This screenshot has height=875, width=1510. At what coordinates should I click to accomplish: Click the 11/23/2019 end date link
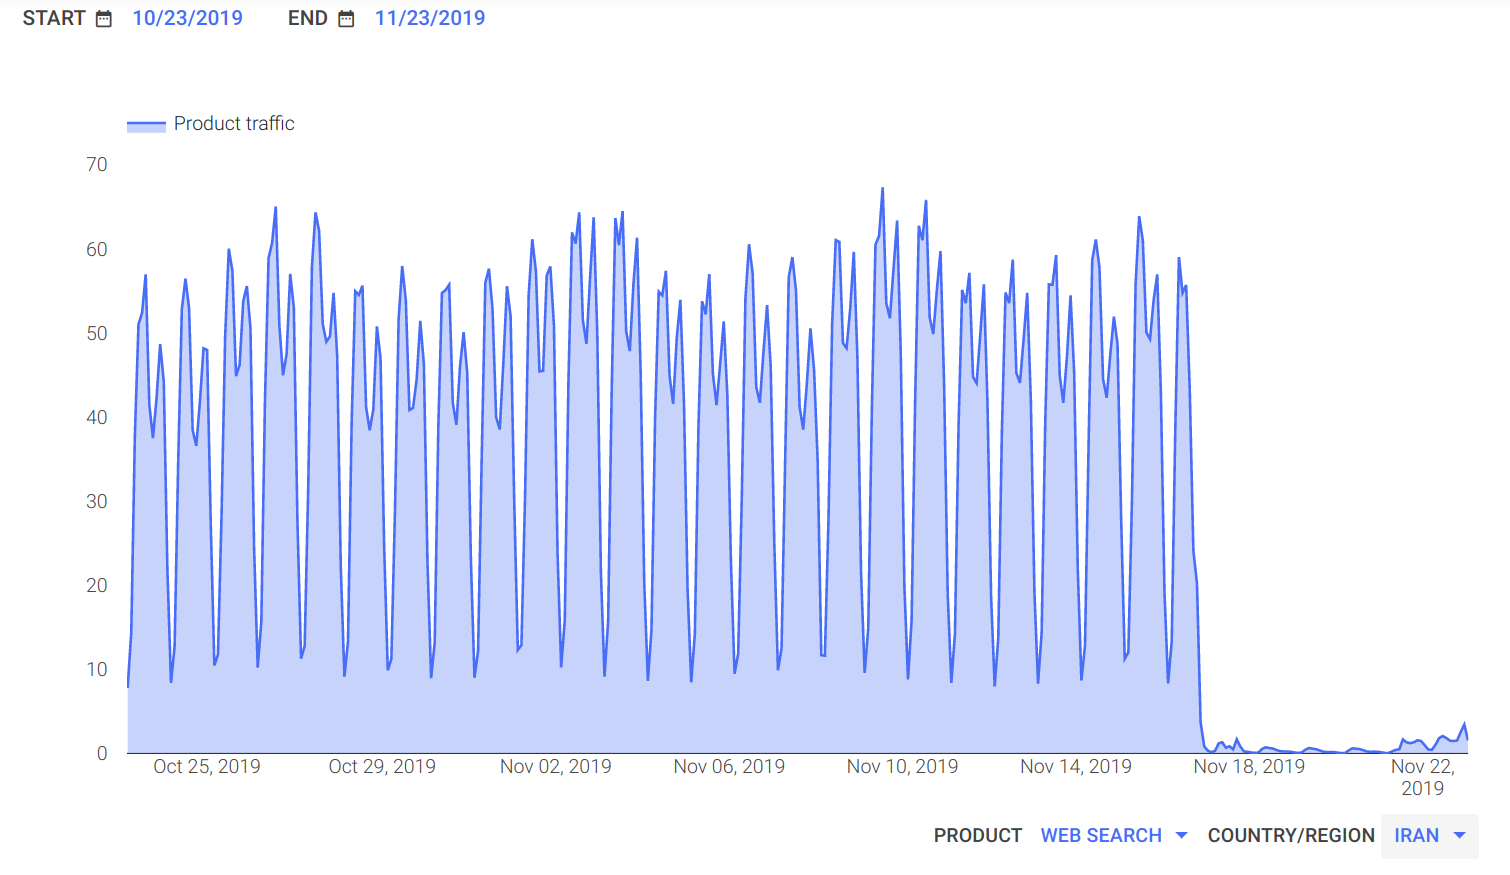[x=430, y=17]
